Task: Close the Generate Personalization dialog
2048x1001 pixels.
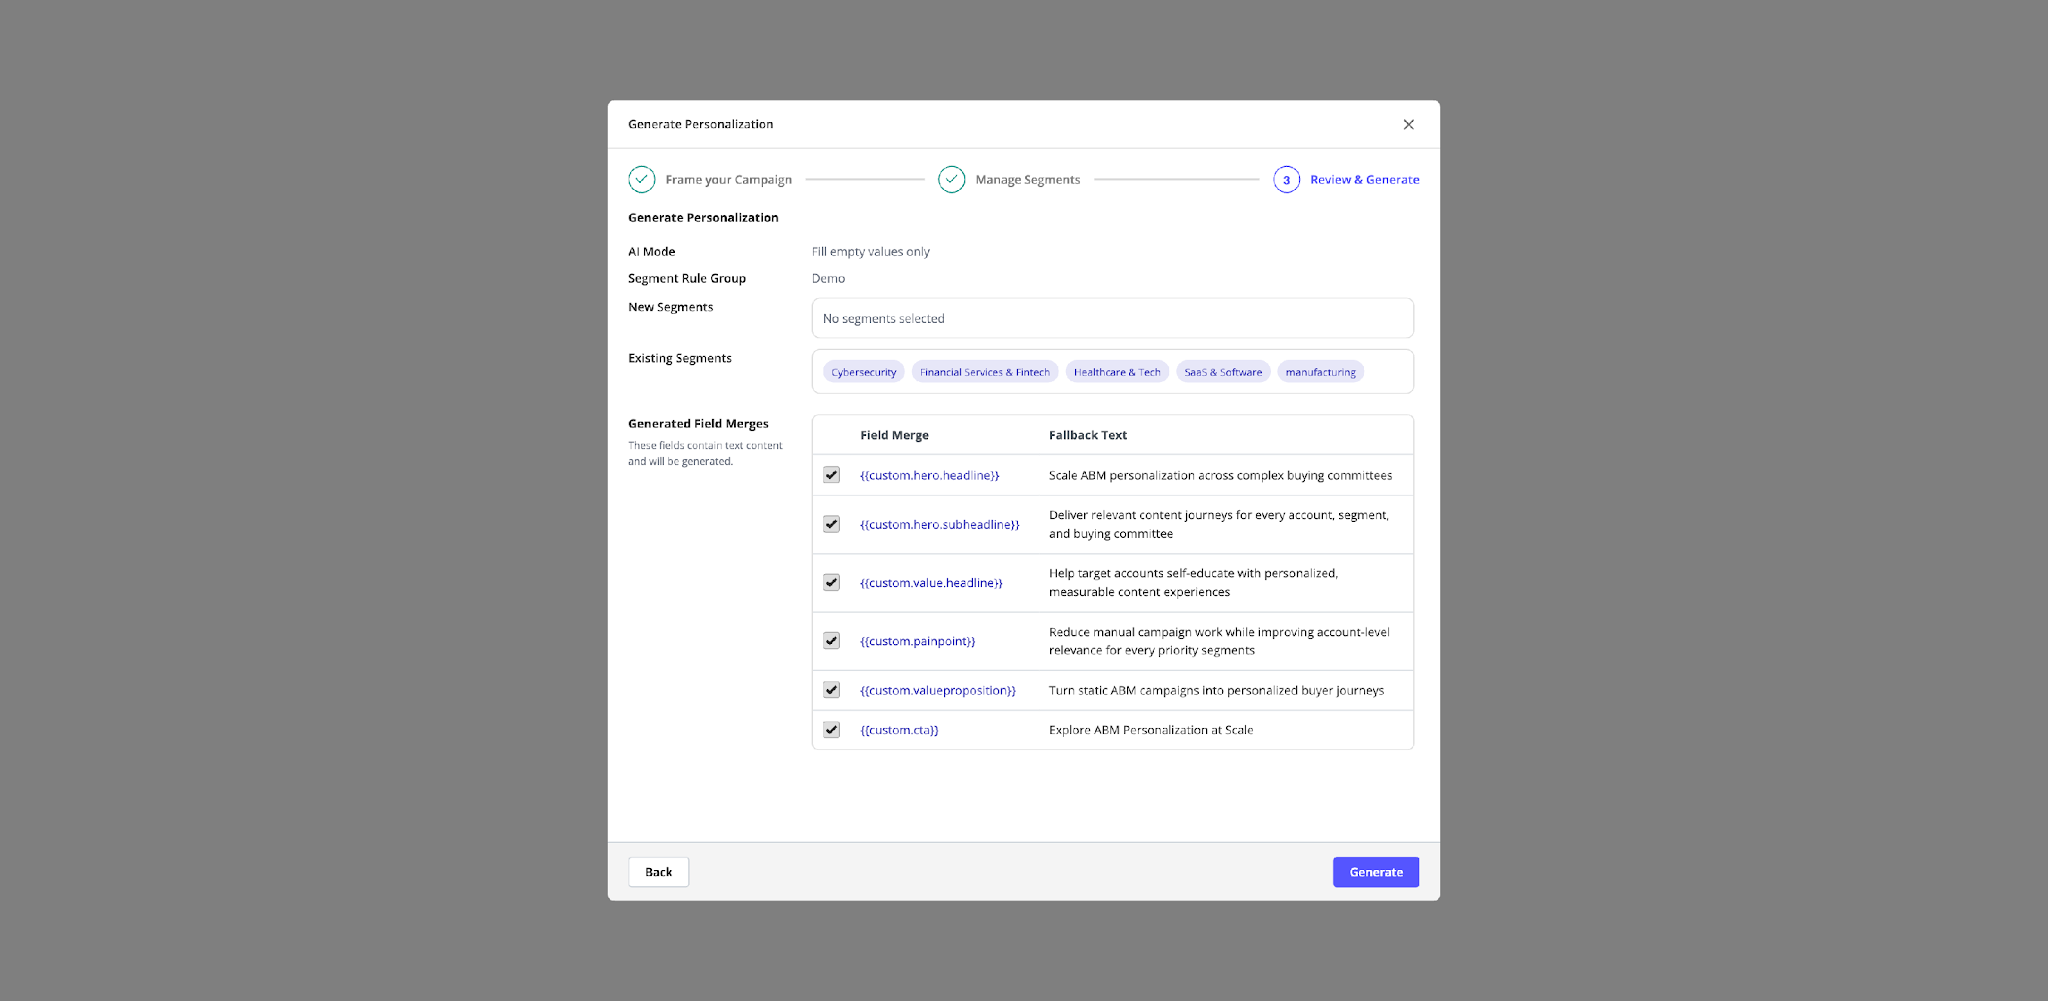Action: point(1408,124)
